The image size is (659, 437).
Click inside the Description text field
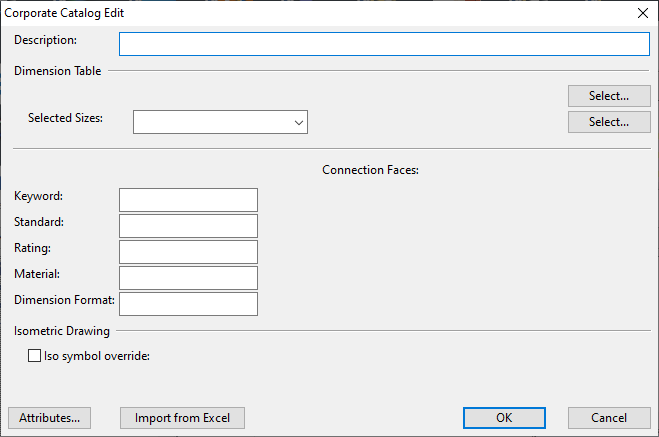384,44
